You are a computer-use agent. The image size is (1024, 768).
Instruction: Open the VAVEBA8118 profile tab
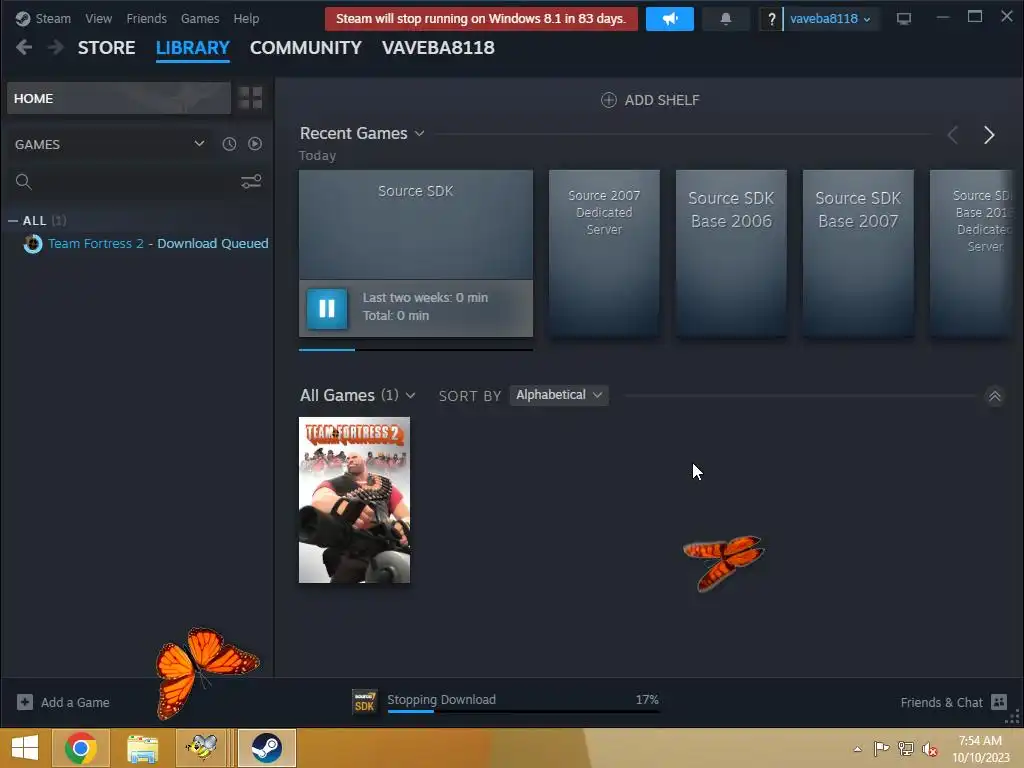[x=438, y=48]
